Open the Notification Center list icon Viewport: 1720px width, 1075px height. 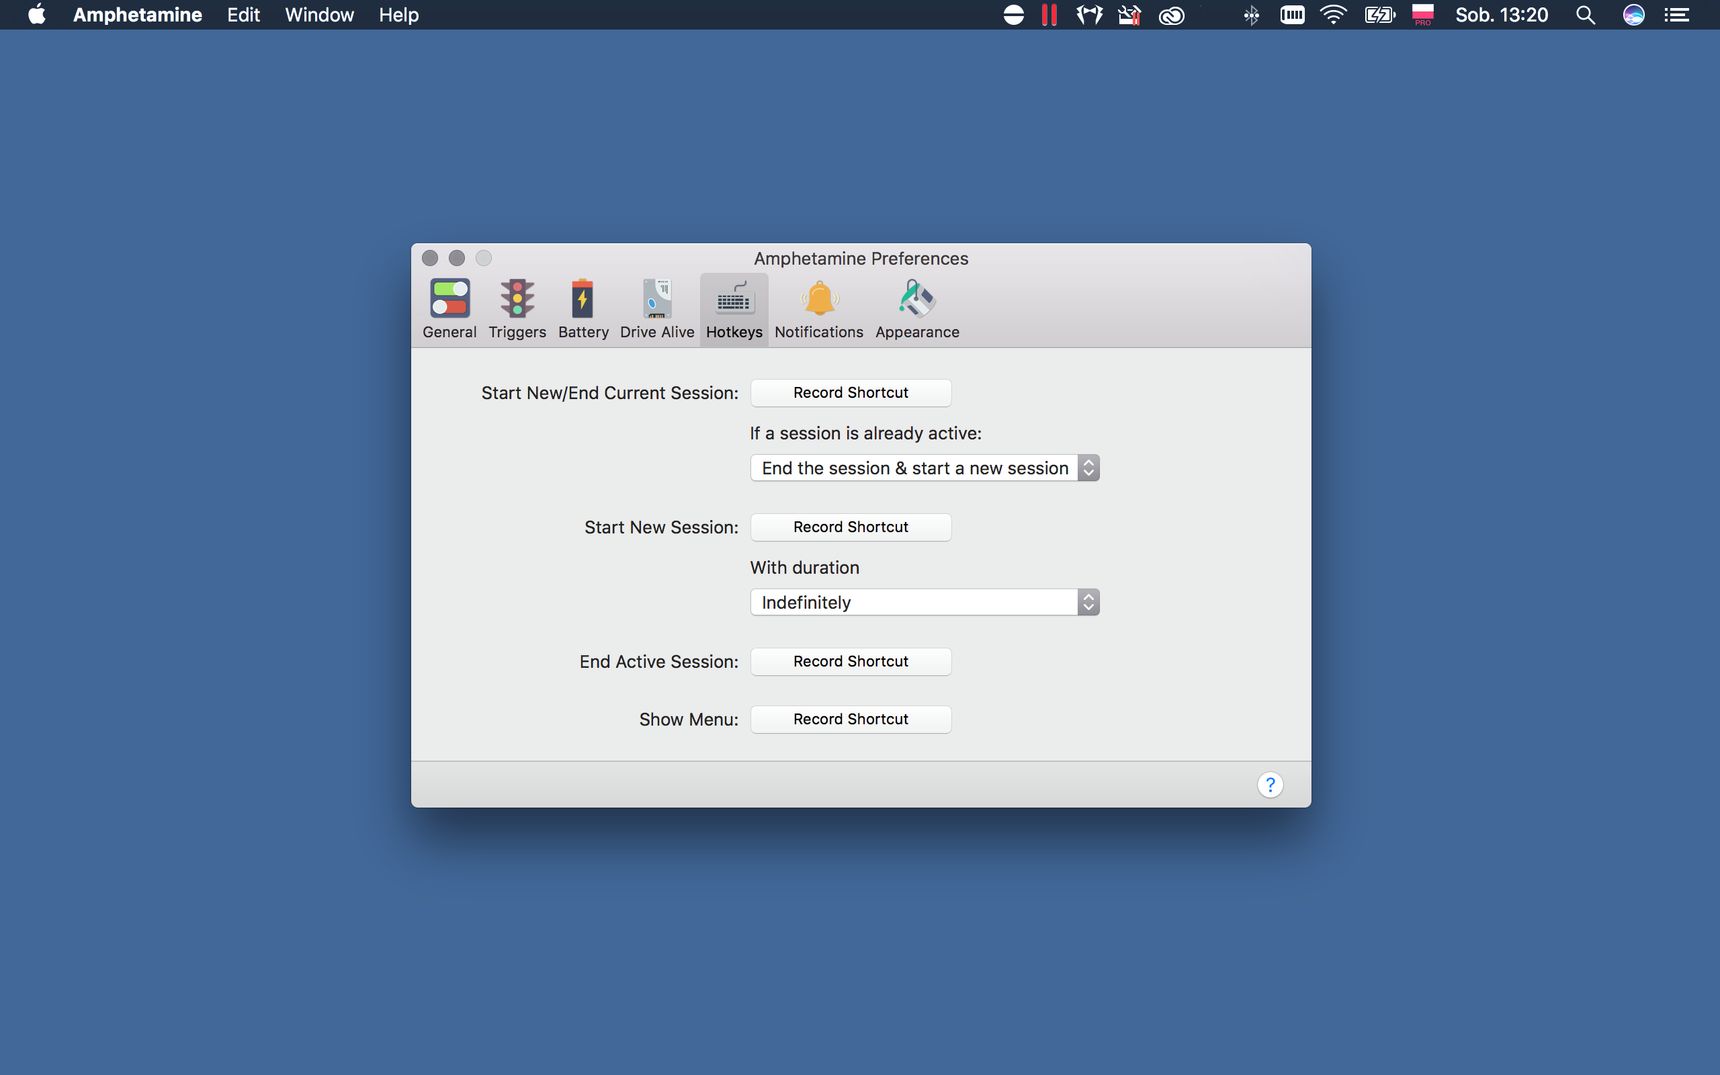(x=1677, y=15)
